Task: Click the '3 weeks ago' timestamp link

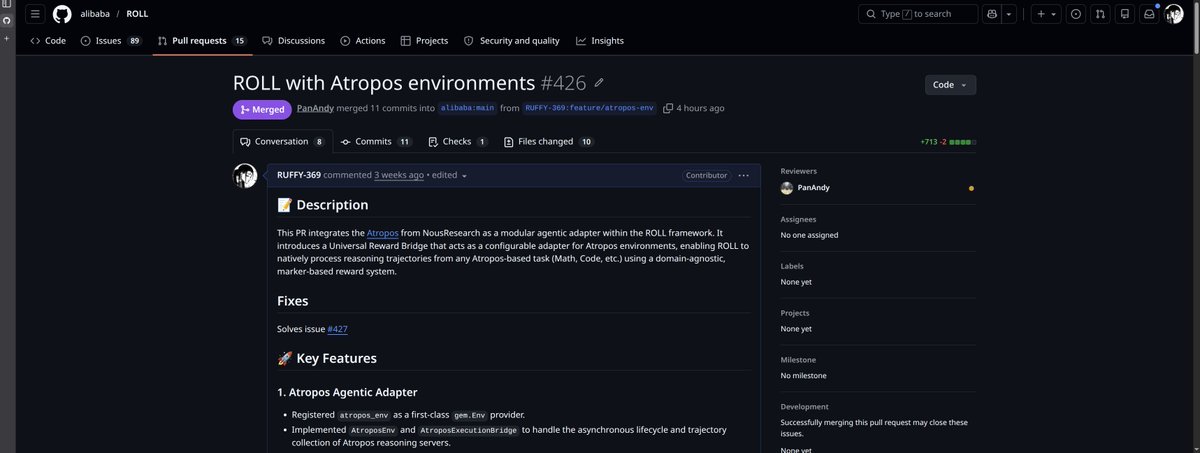Action: (x=399, y=175)
